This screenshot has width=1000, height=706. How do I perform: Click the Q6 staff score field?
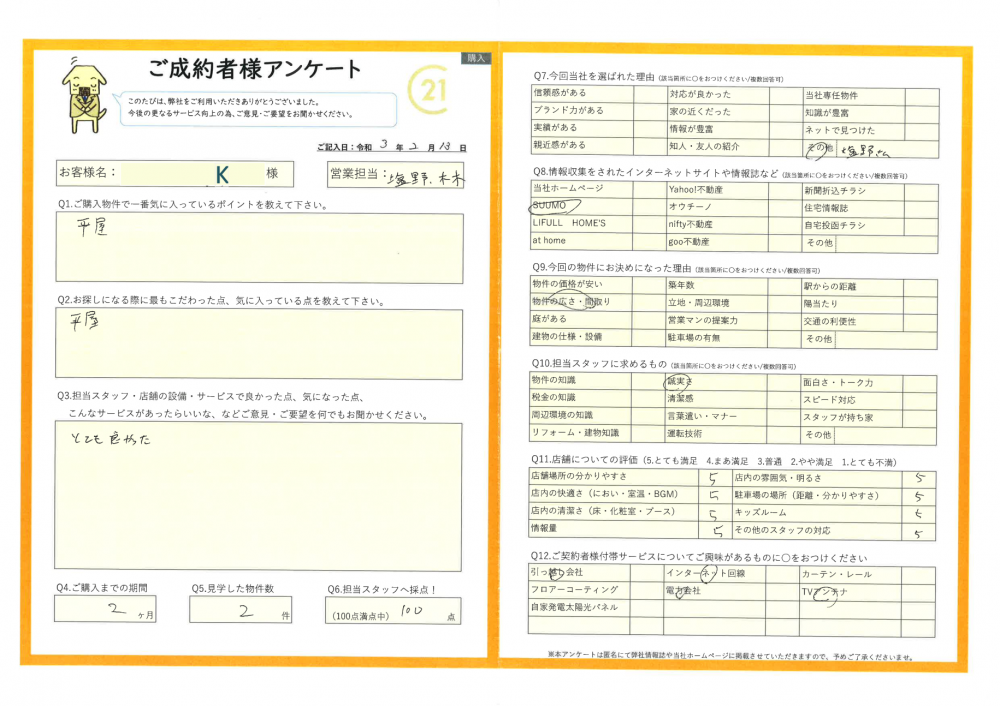coord(395,611)
